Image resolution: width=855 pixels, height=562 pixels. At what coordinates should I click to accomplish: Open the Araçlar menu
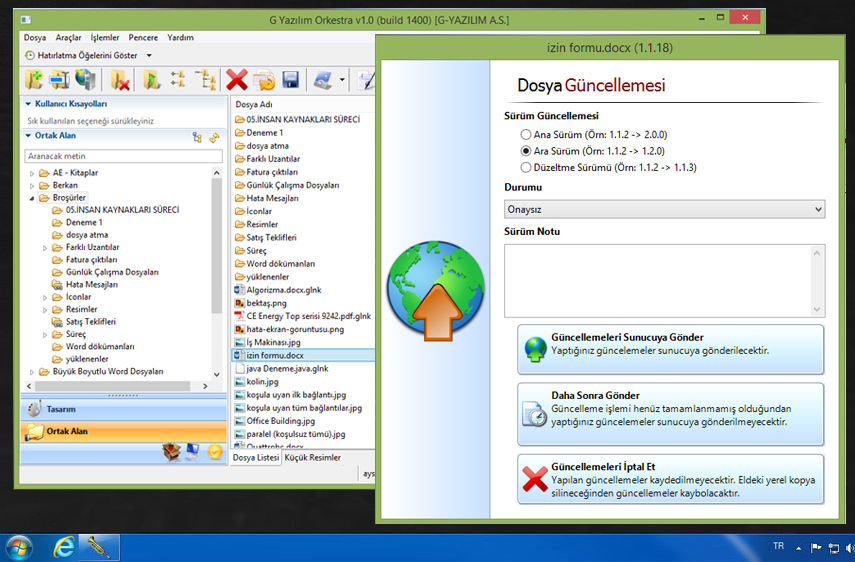pos(68,37)
